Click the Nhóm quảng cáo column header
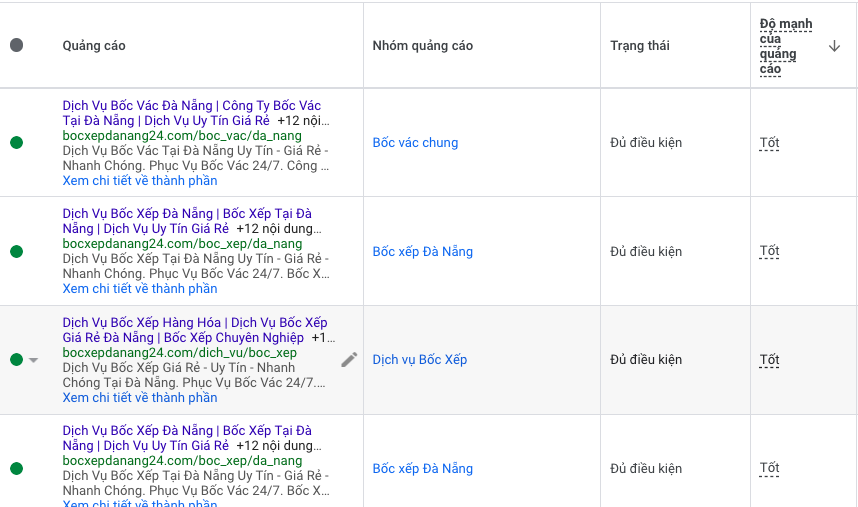The height and width of the screenshot is (507, 858). (422, 46)
